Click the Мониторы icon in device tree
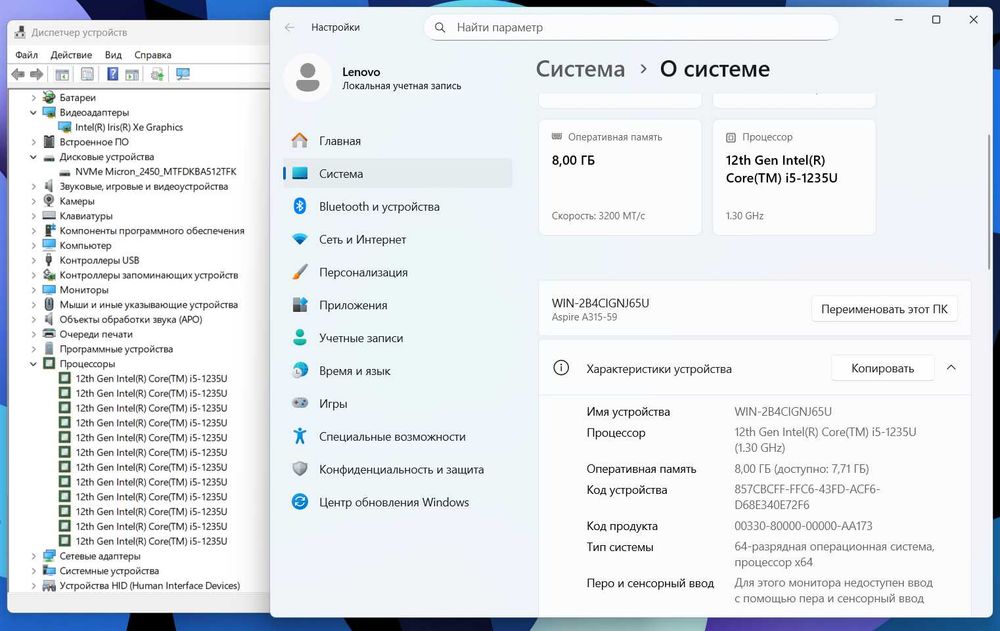This screenshot has width=1000, height=631. tap(49, 290)
